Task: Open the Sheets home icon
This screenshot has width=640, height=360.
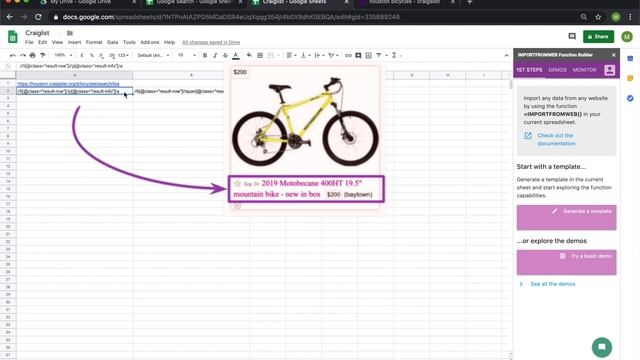Action: [13, 37]
